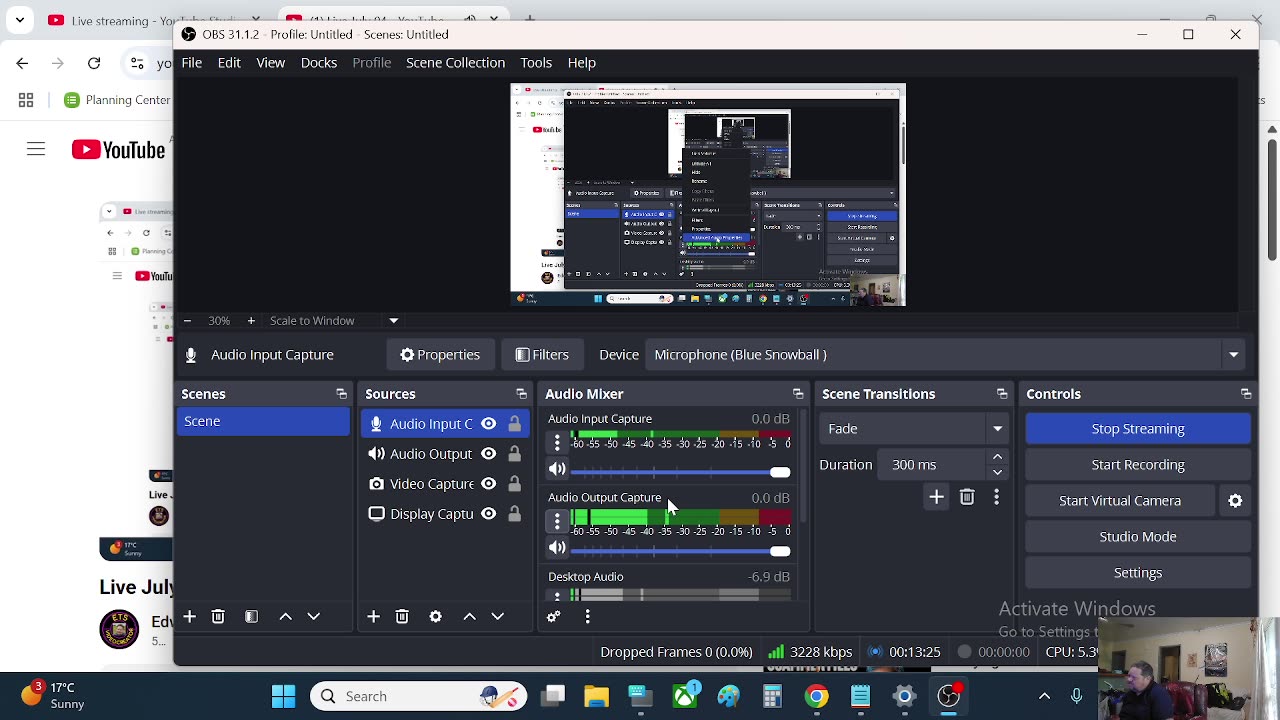The image size is (1280, 720).
Task: Open Chrome tab search chevron
Action: coord(20,20)
